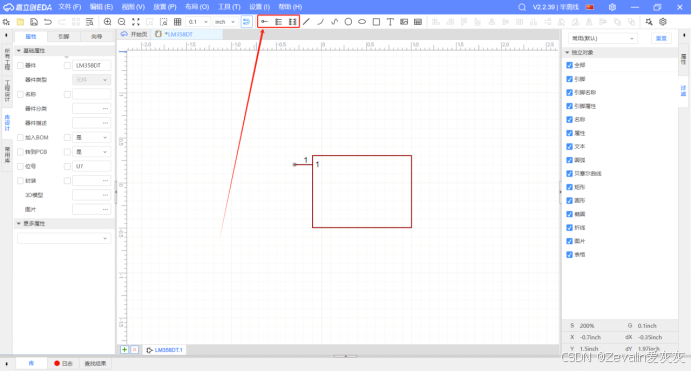Uncheck the 全部 filter checkbox
Image resolution: width=692 pixels, height=371 pixels.
569,65
